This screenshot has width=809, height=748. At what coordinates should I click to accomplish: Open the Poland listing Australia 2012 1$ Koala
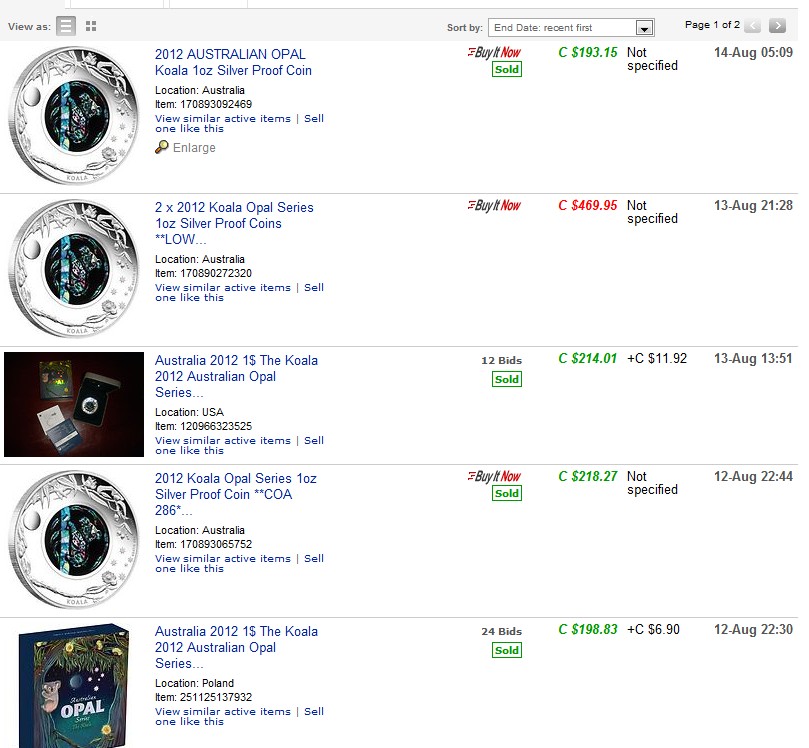pyautogui.click(x=236, y=647)
